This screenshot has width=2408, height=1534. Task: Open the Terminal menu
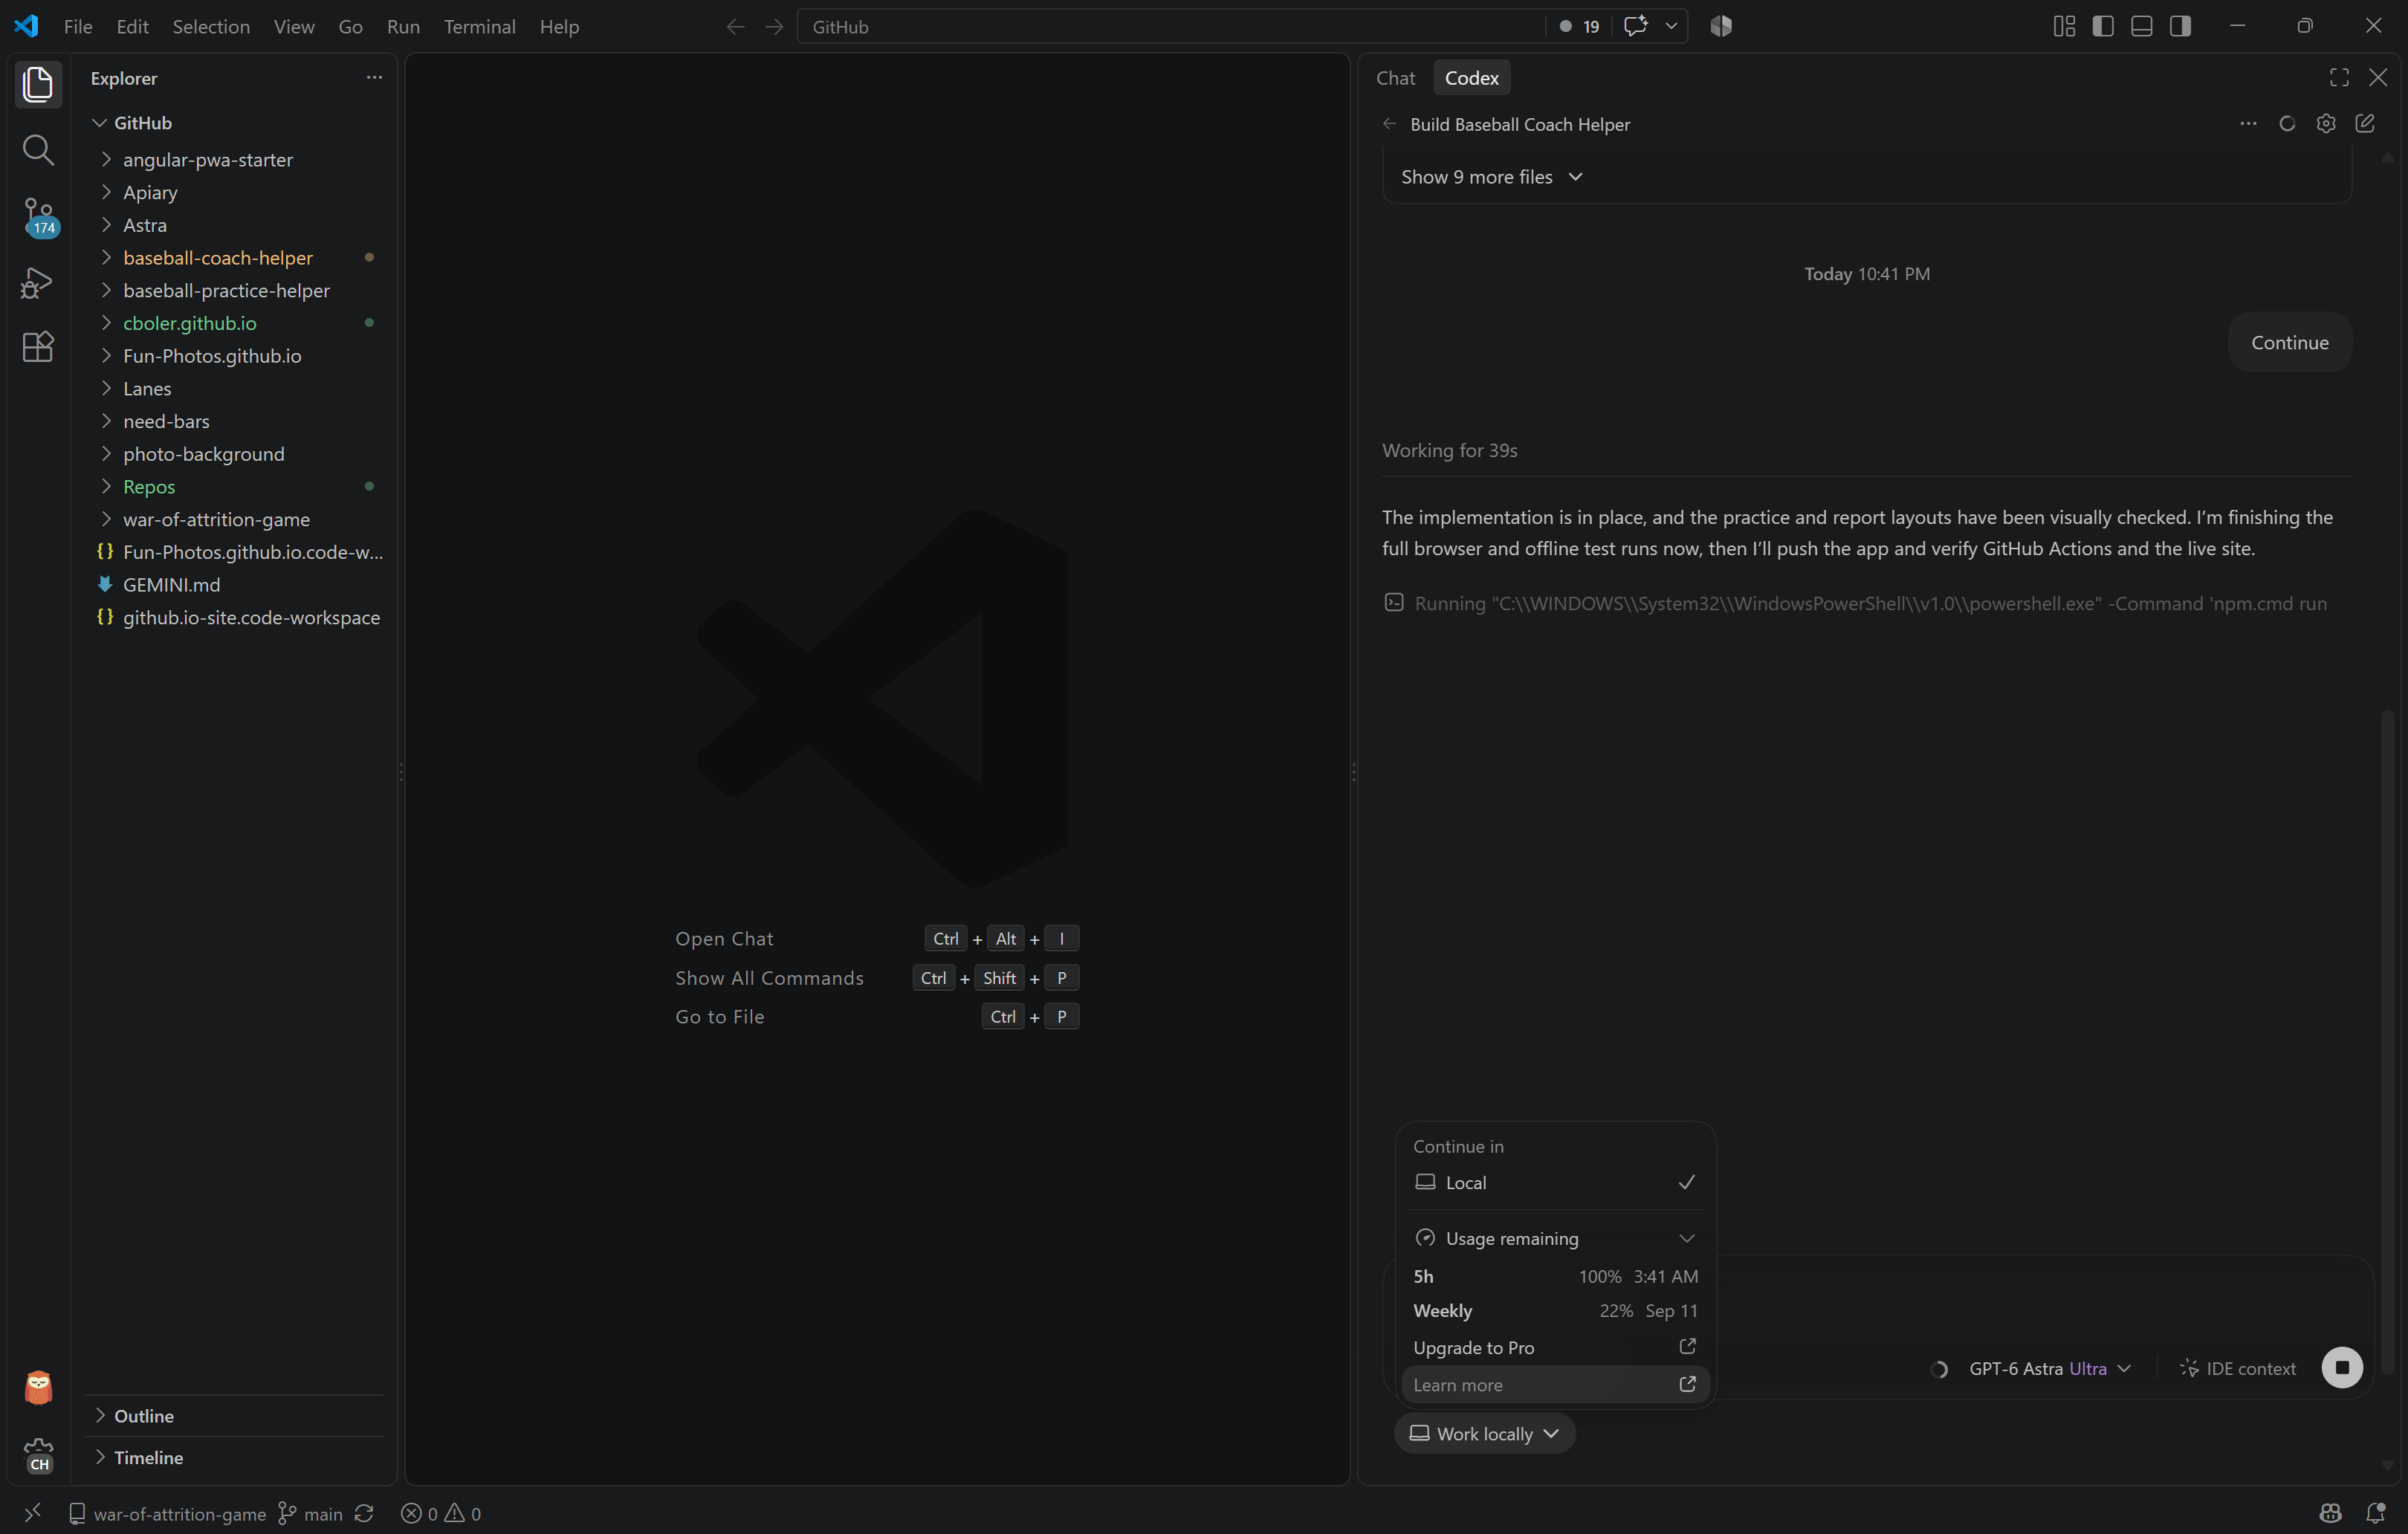point(480,27)
